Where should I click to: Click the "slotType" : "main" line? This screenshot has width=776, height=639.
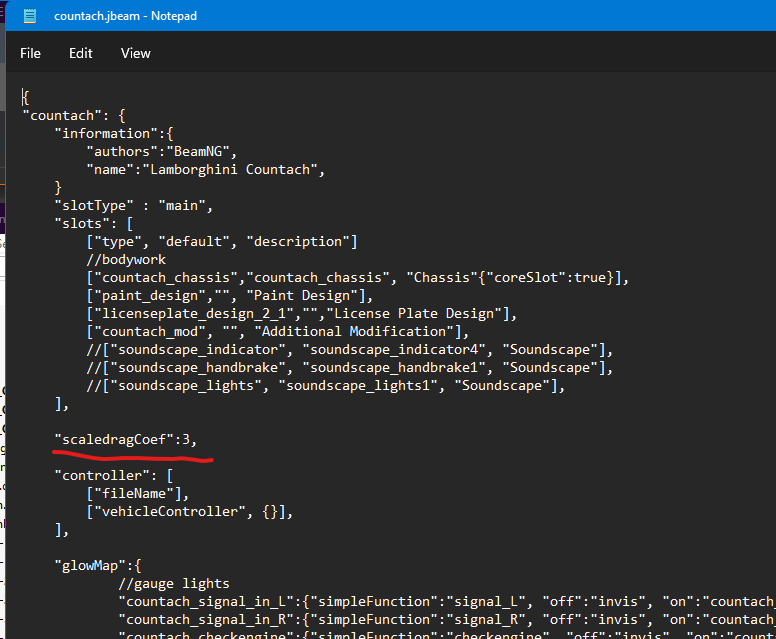134,205
